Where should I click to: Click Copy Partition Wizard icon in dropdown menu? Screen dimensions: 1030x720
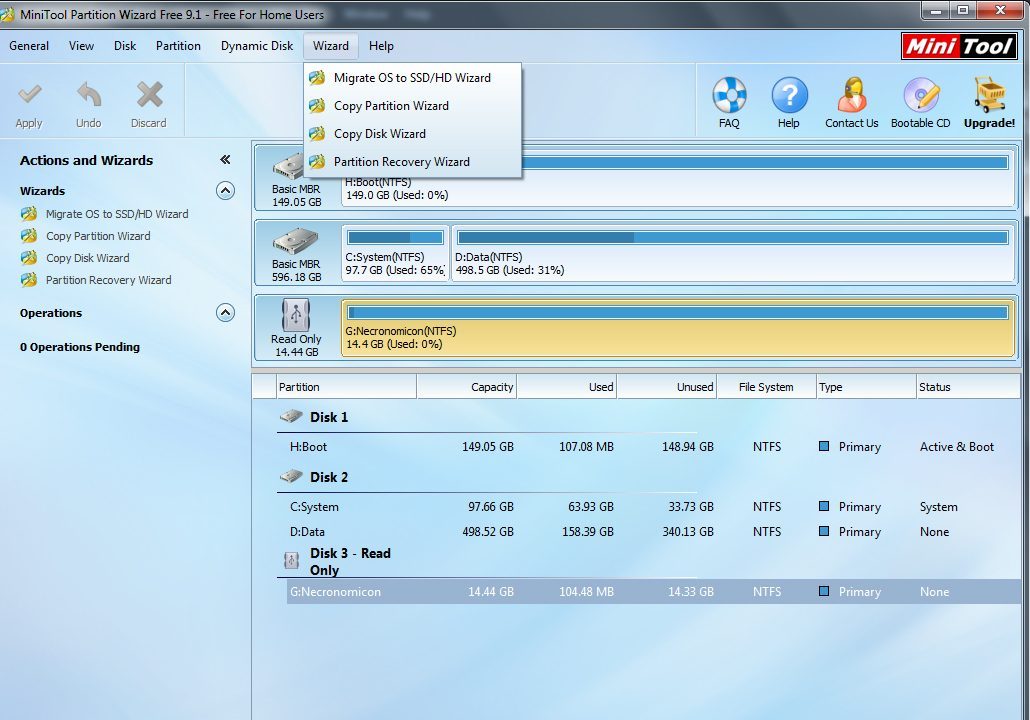coord(317,106)
